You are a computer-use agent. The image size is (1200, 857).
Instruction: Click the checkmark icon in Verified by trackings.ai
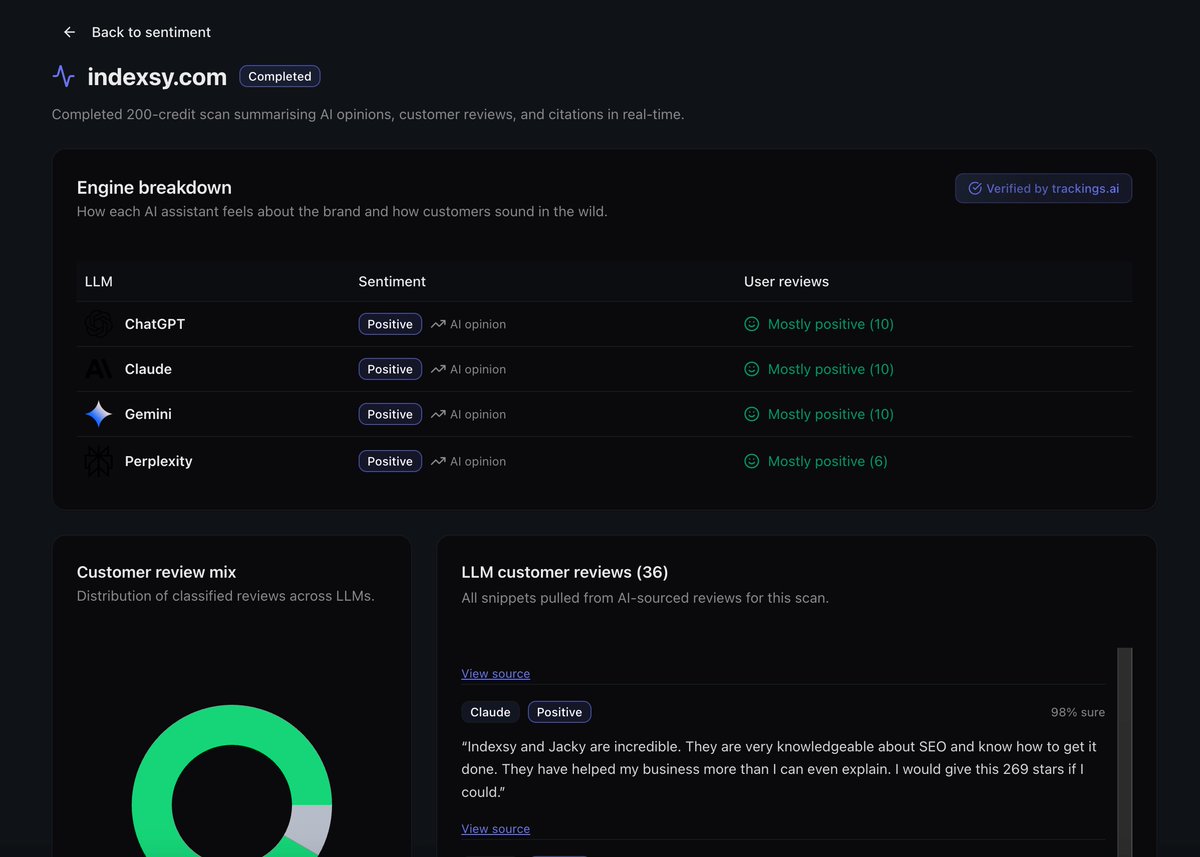point(974,188)
